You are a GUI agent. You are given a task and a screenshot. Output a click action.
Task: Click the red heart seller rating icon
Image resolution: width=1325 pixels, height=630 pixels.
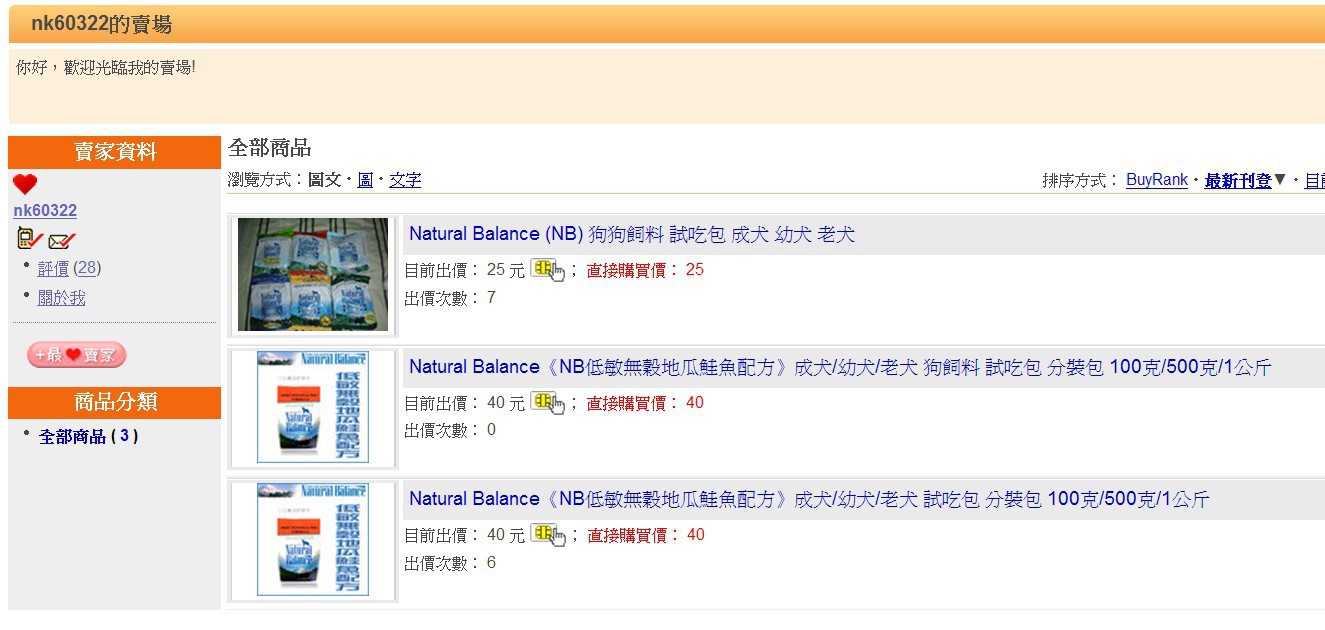pos(25,185)
